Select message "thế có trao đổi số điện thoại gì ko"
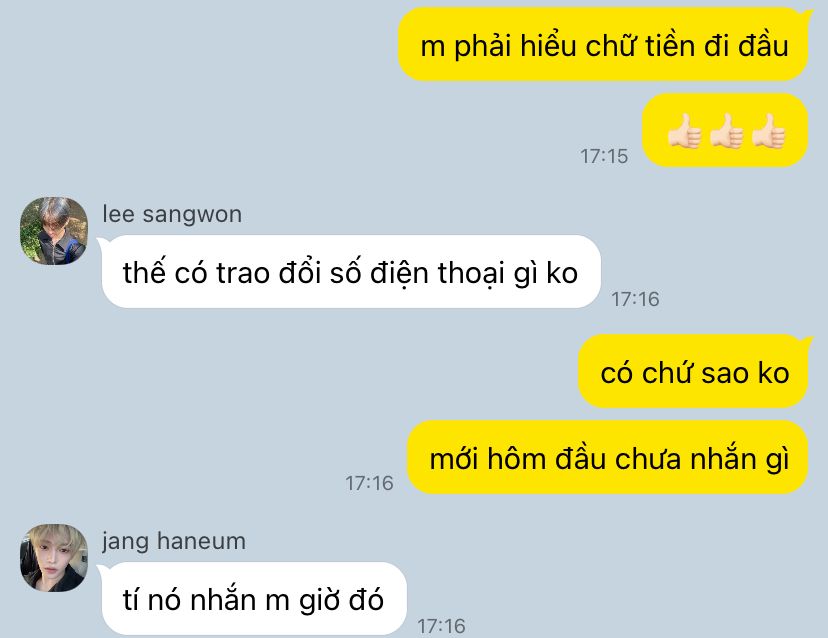Image resolution: width=828 pixels, height=638 pixels. (351, 271)
